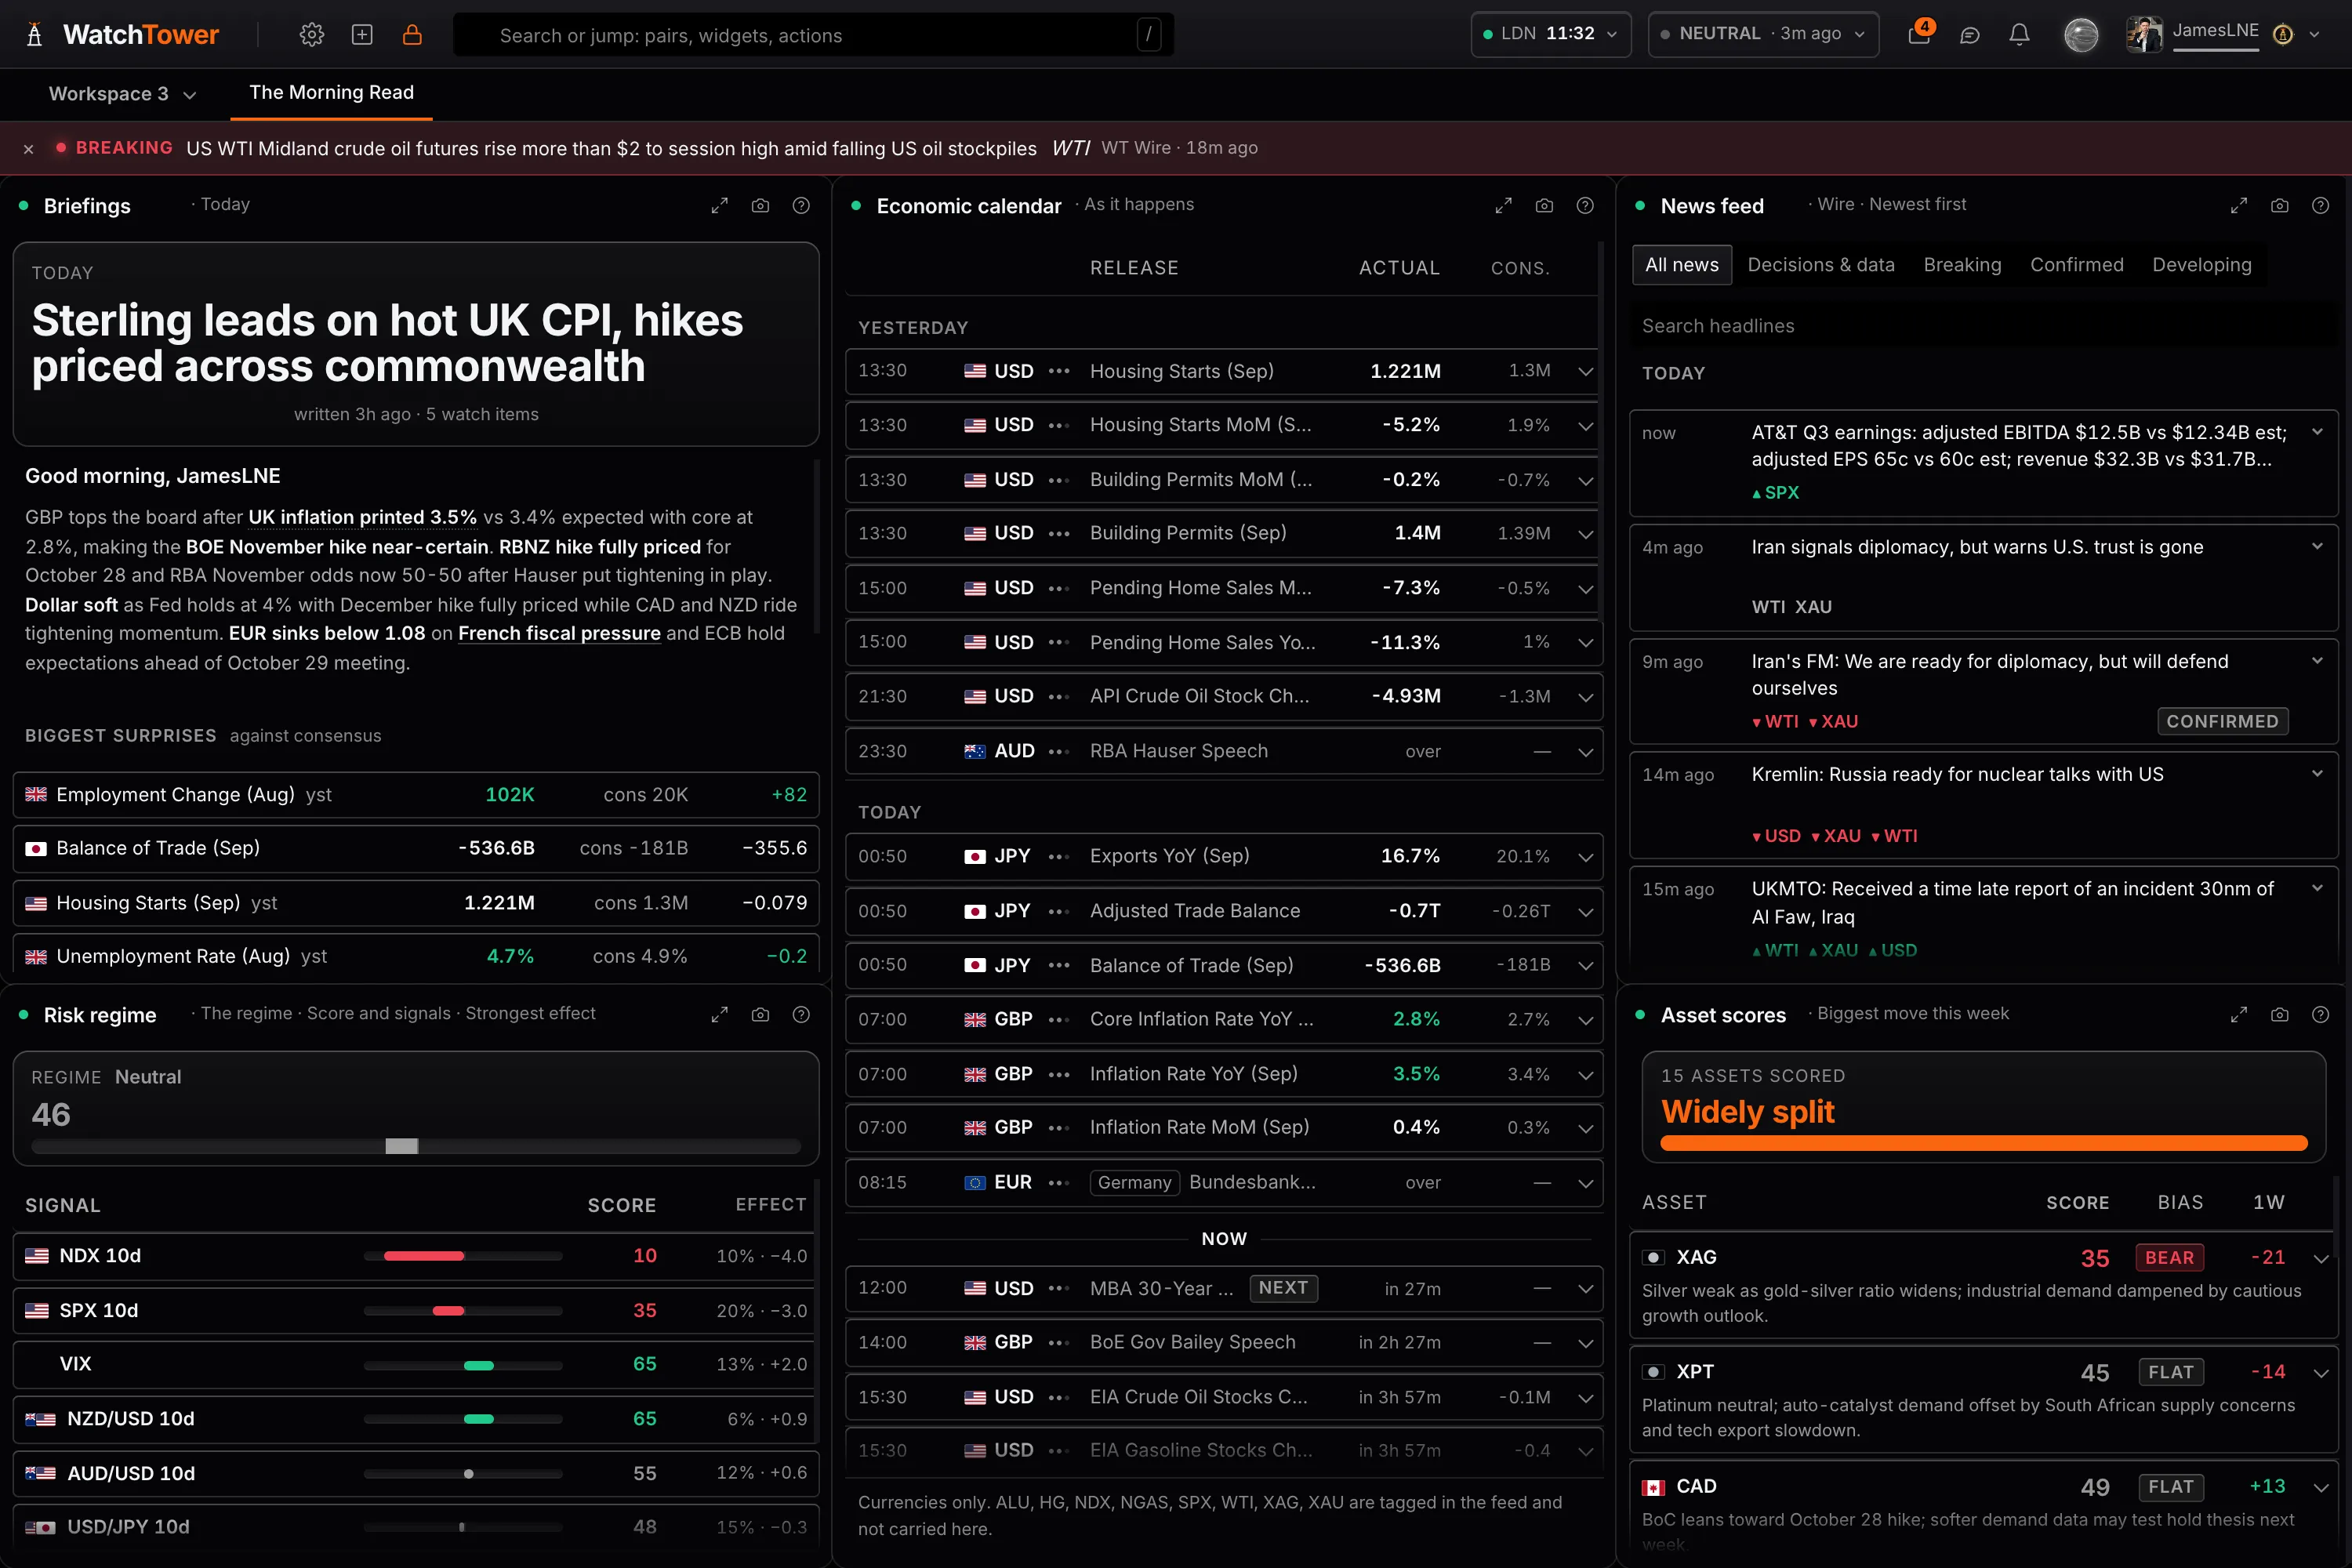Snapshot the Asset scores panel

2279,1015
